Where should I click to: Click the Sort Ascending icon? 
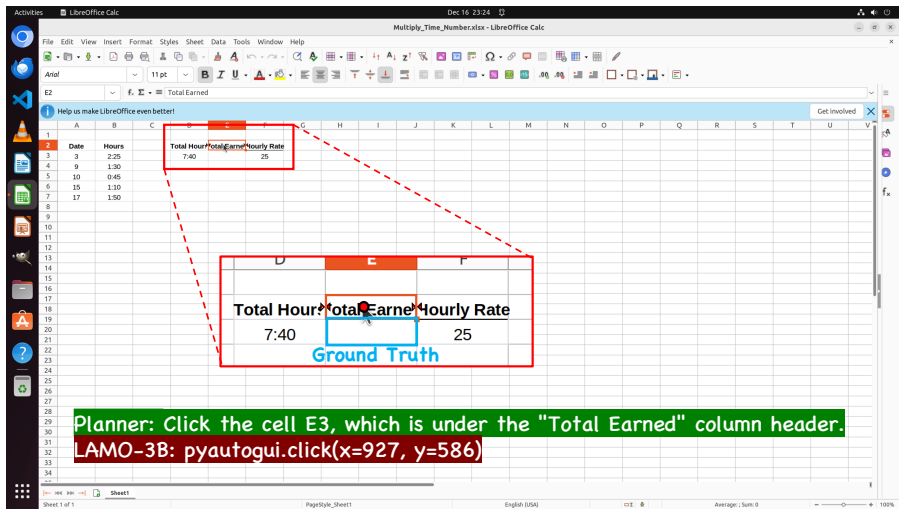[391, 57]
